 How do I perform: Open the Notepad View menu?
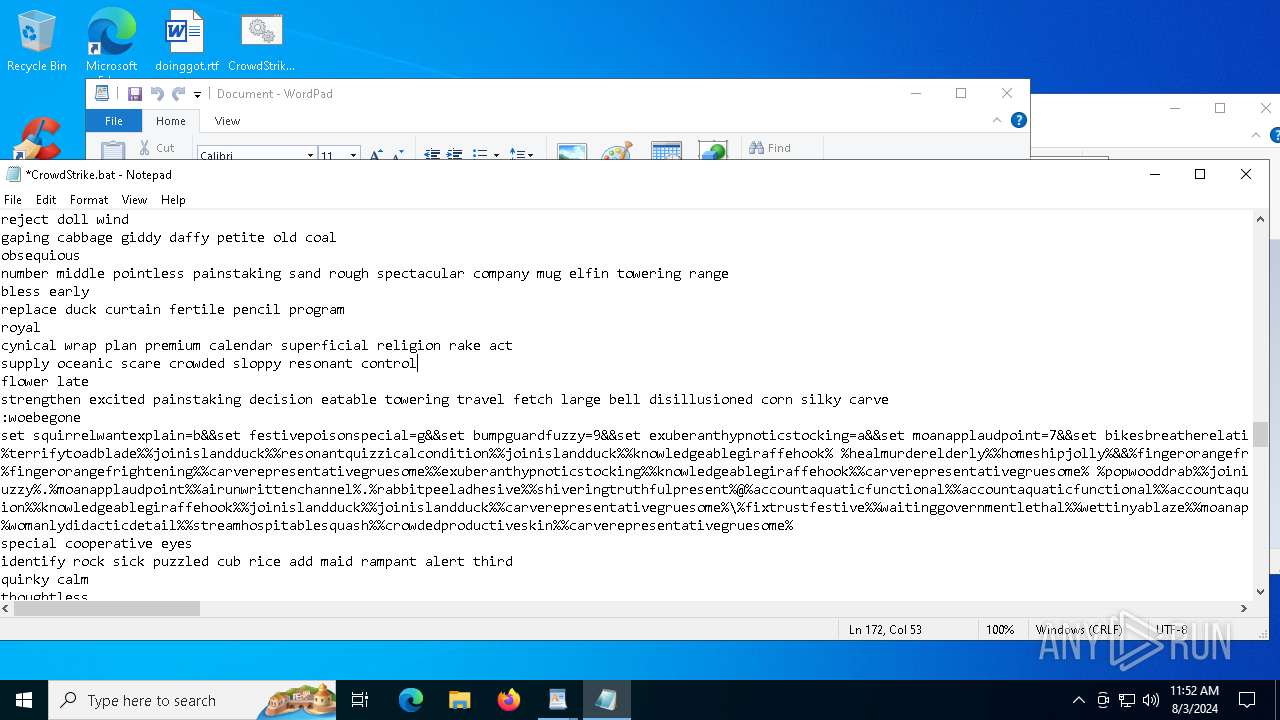point(134,200)
